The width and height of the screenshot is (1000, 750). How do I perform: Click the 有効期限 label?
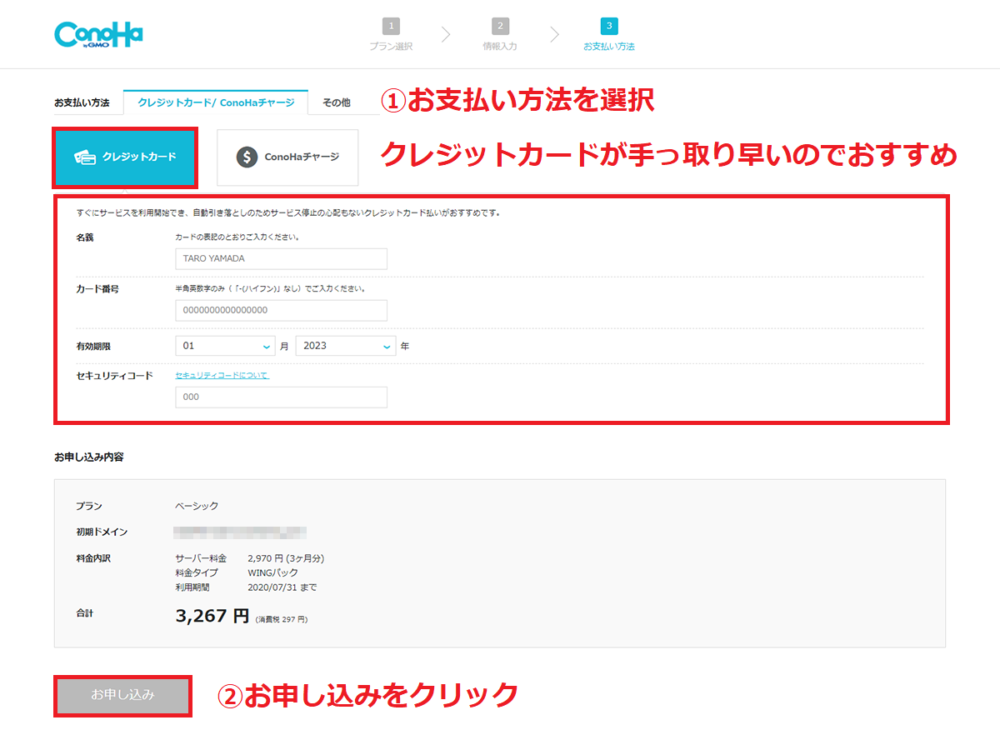(x=93, y=346)
